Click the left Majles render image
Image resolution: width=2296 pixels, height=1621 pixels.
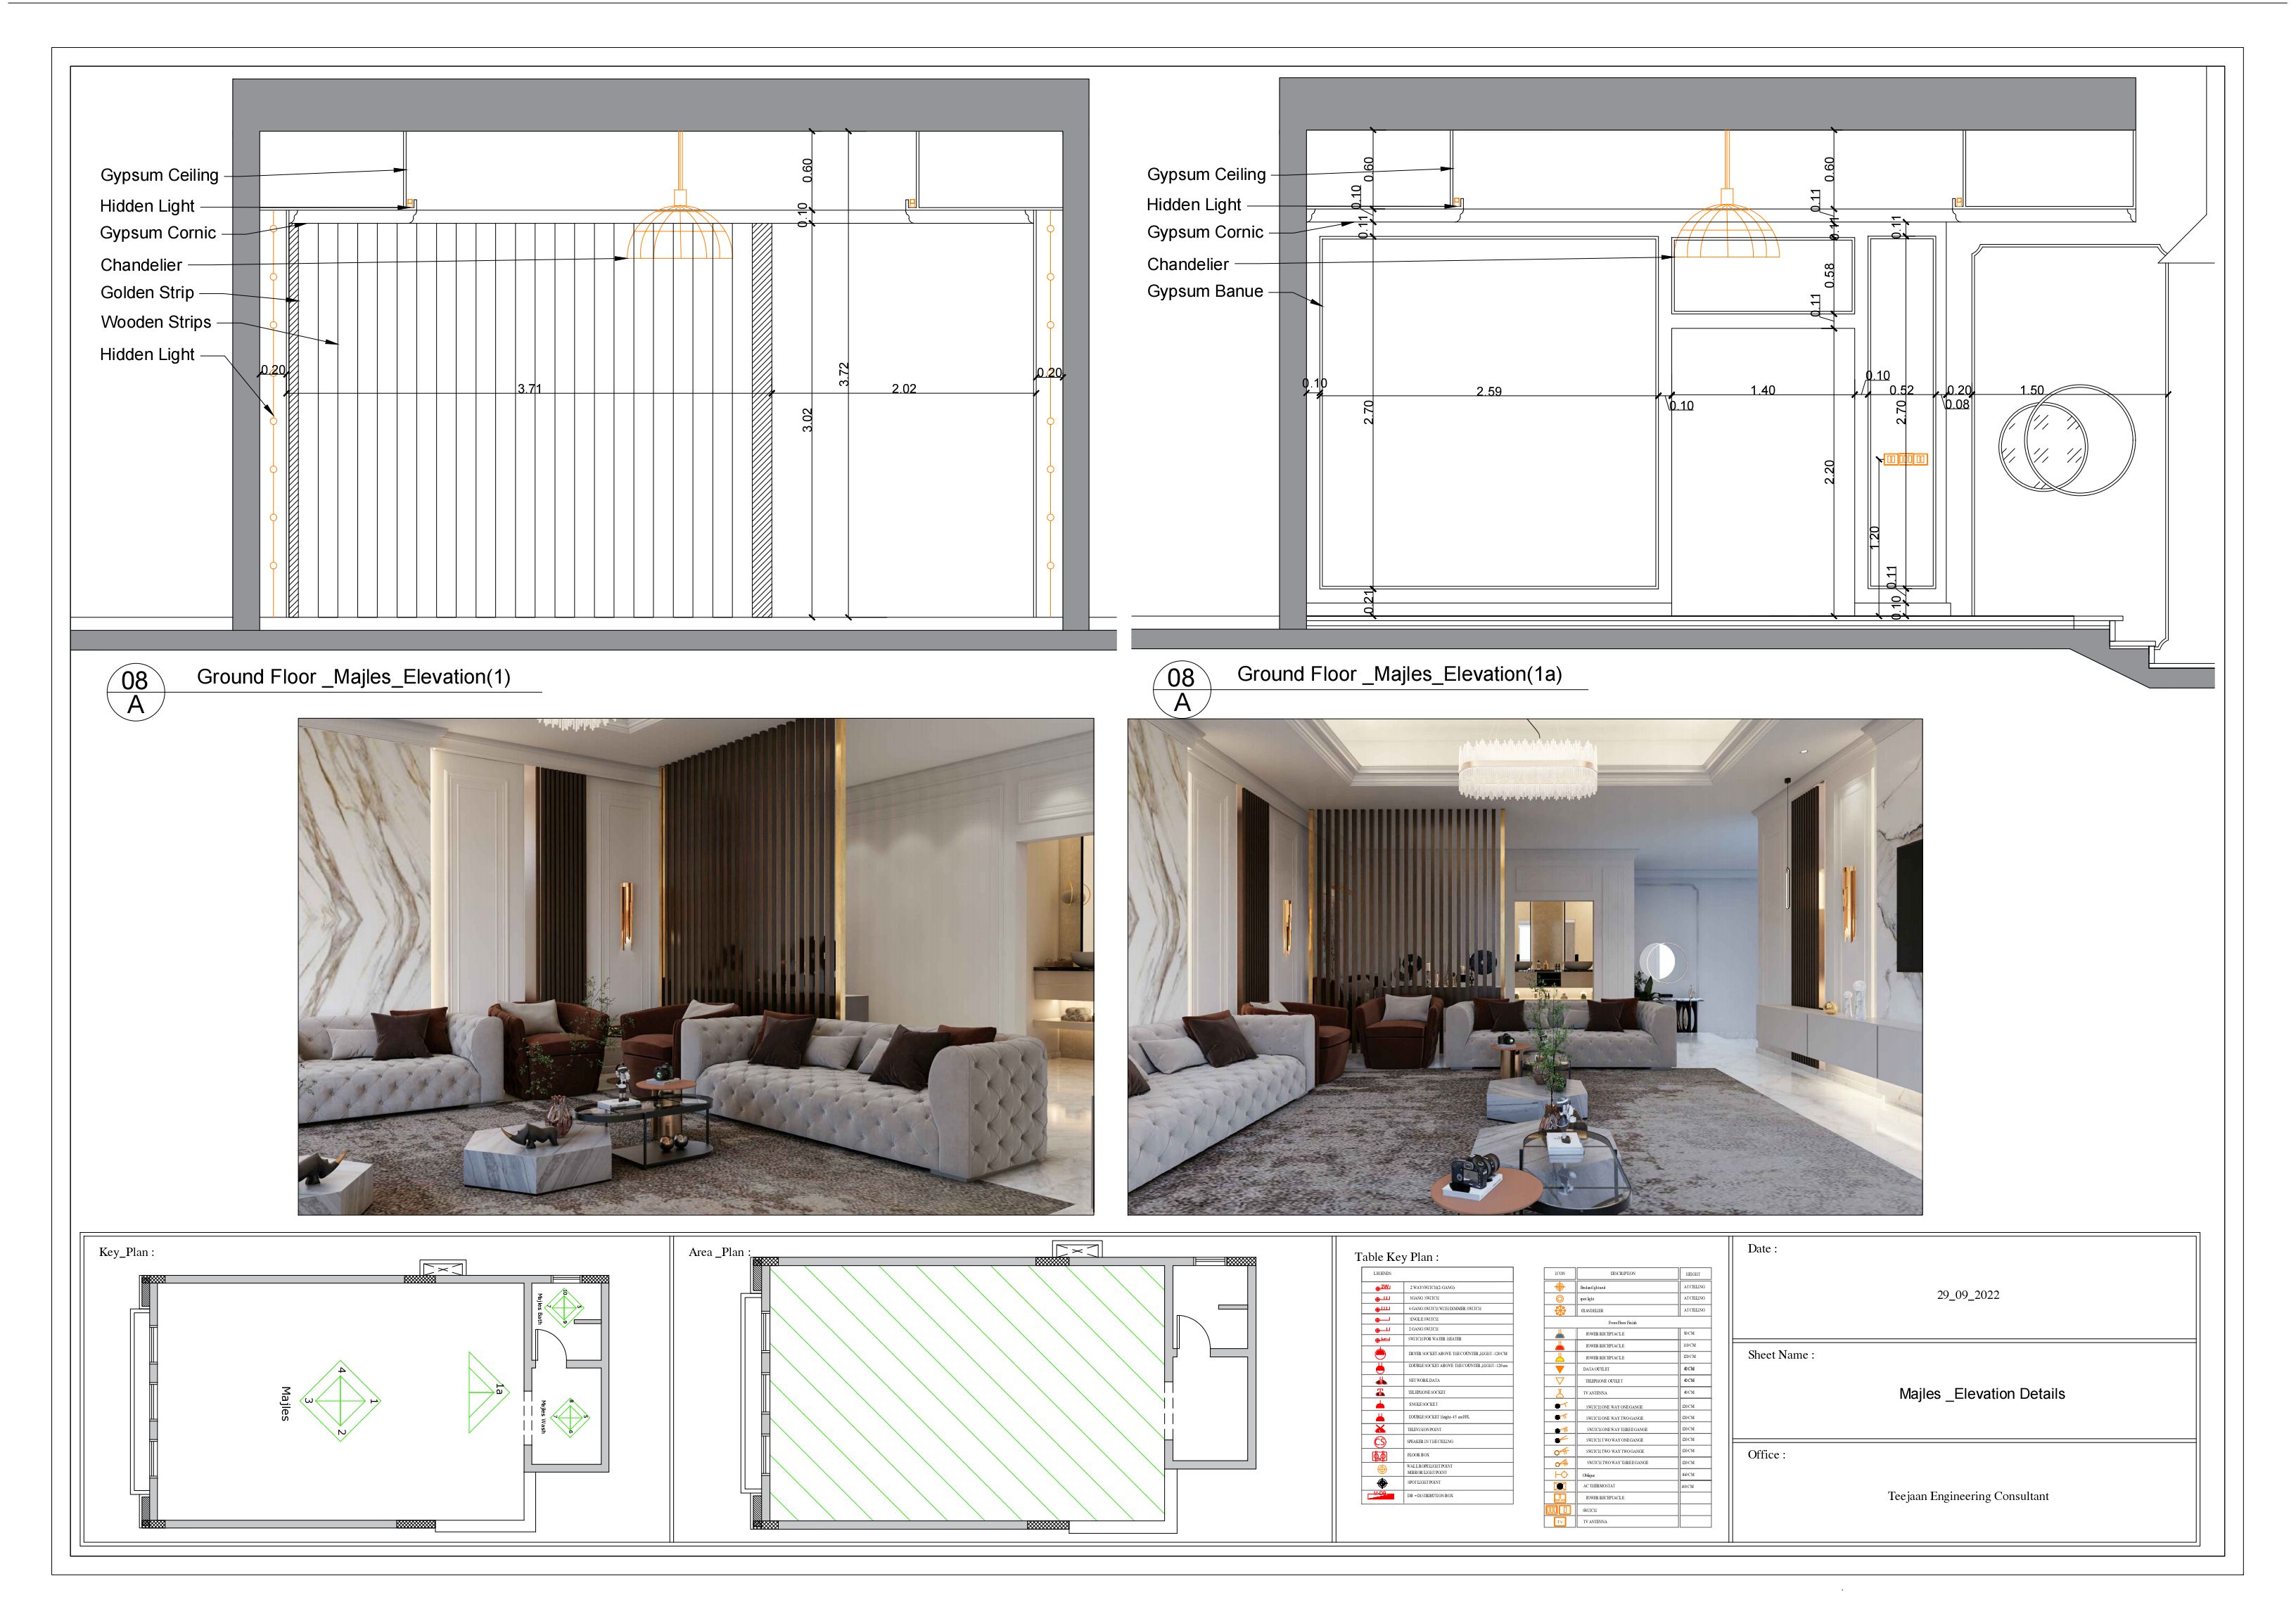click(x=695, y=966)
